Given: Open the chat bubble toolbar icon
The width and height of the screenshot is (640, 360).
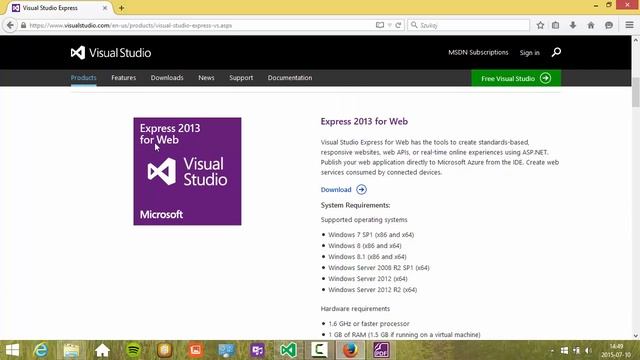Looking at the screenshot, I should [609, 25].
